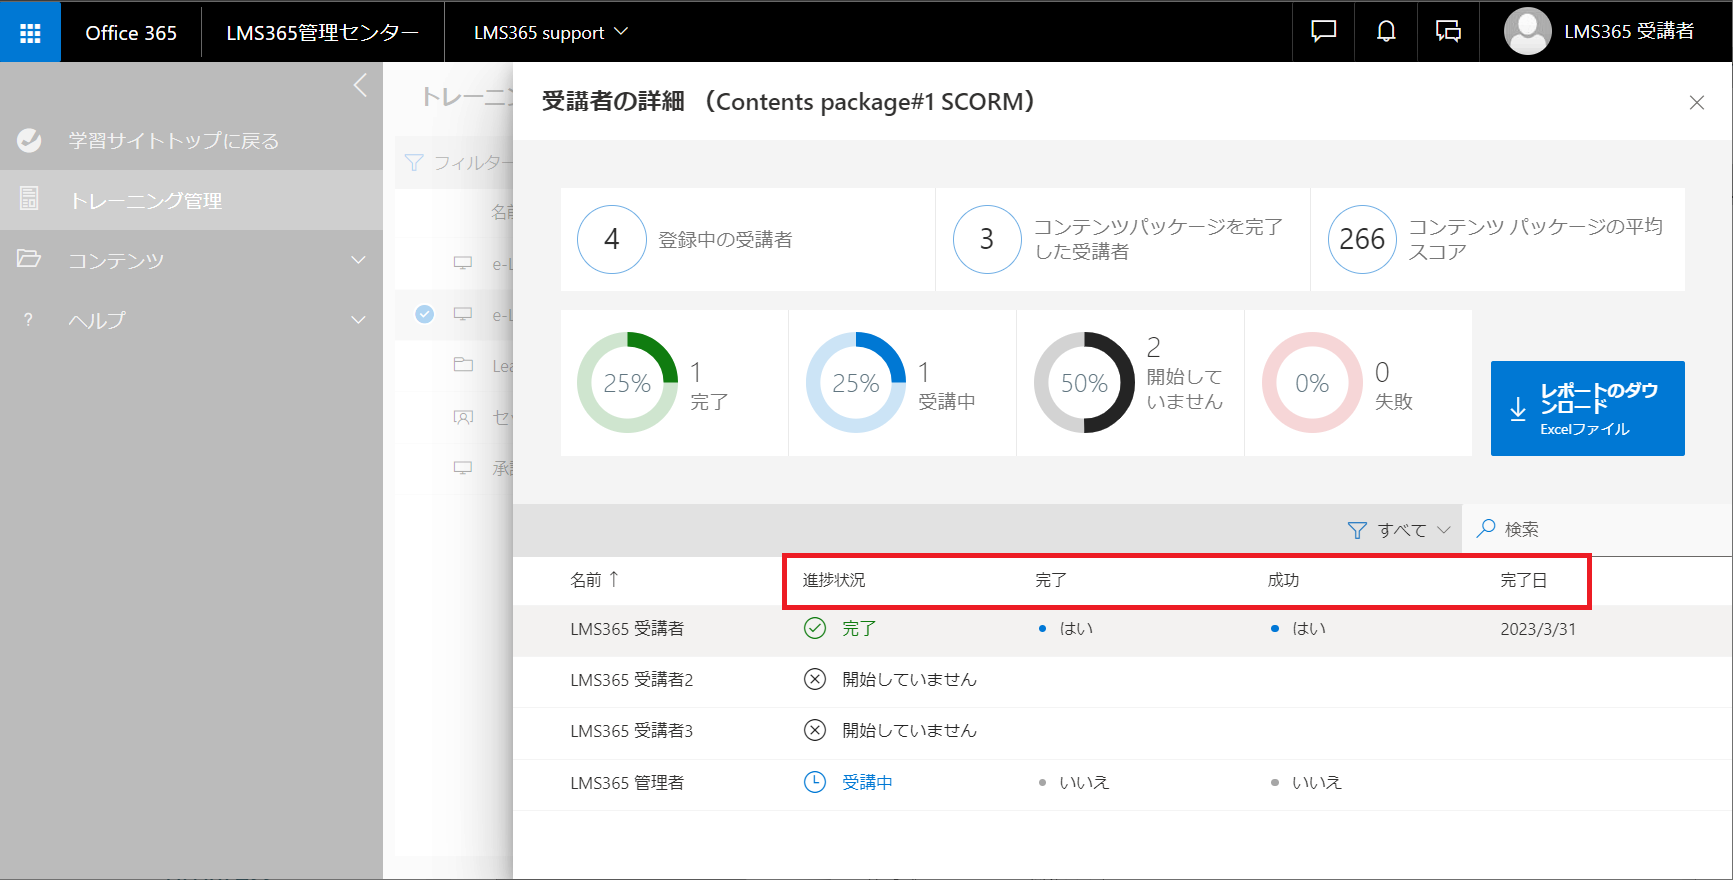Screen dimensions: 1733x880
Task: Open the notifications bell
Action: click(1386, 32)
